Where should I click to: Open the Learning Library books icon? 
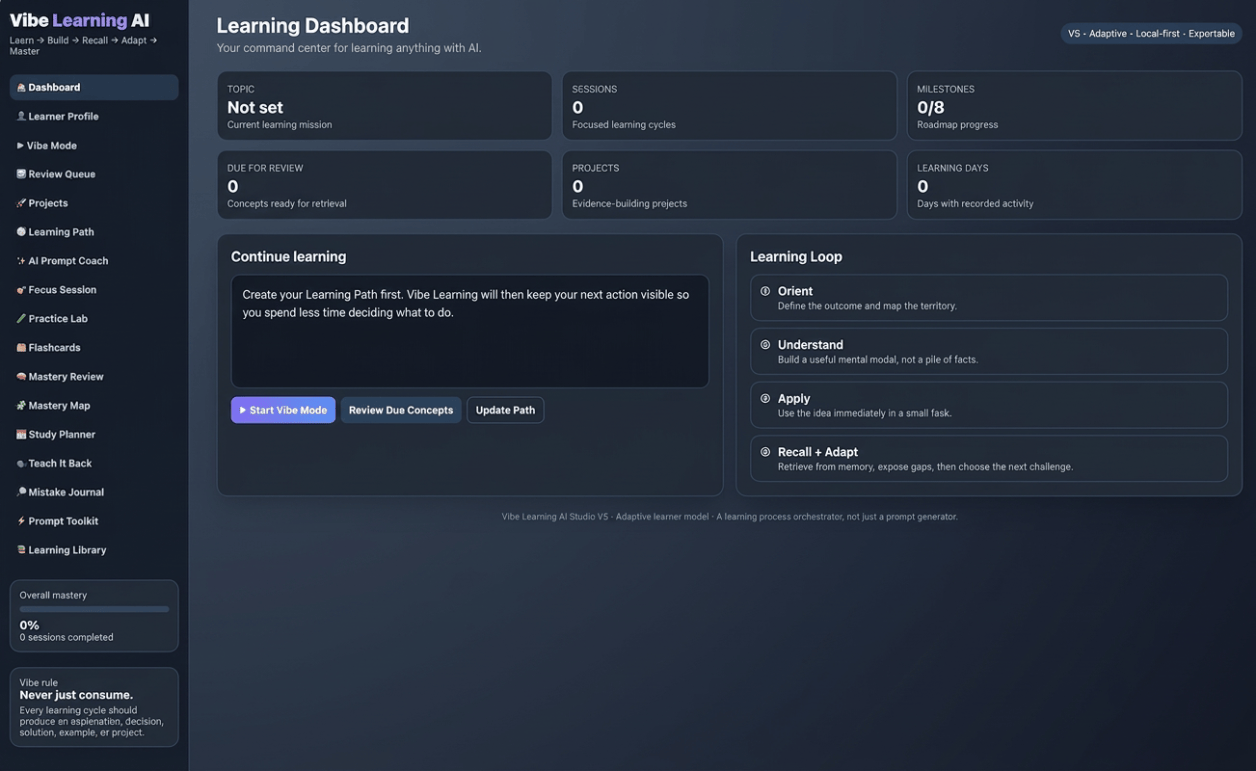pos(21,550)
